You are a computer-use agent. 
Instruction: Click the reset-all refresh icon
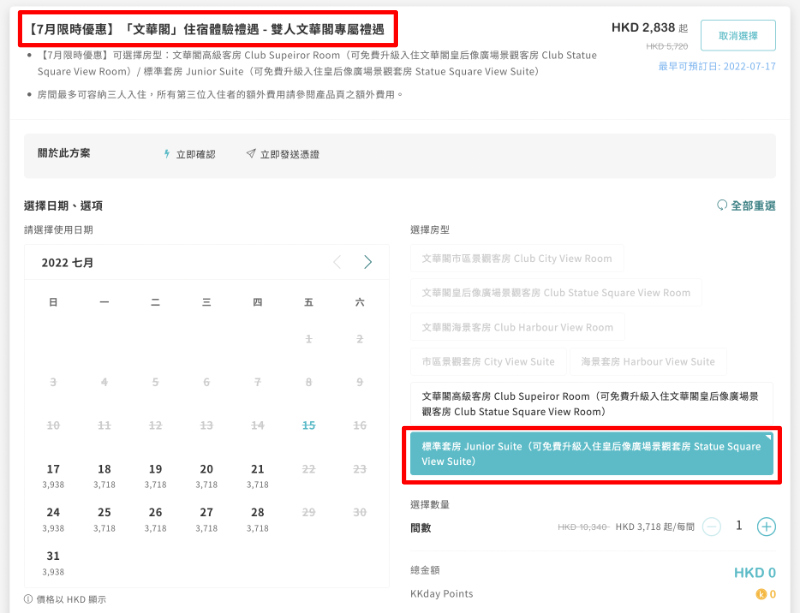click(x=721, y=205)
